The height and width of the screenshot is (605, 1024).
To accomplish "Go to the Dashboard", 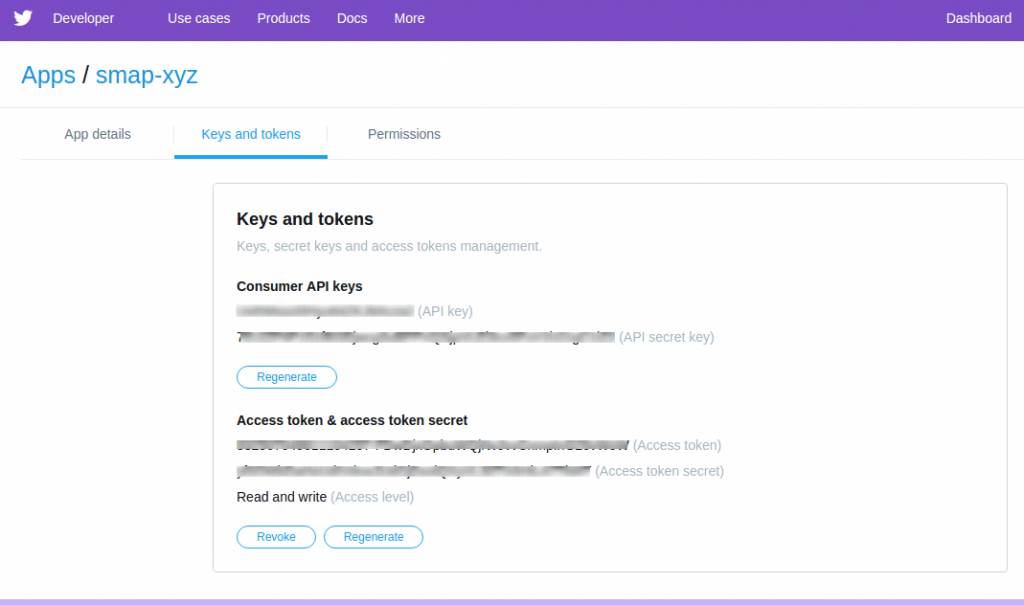I will pos(978,18).
